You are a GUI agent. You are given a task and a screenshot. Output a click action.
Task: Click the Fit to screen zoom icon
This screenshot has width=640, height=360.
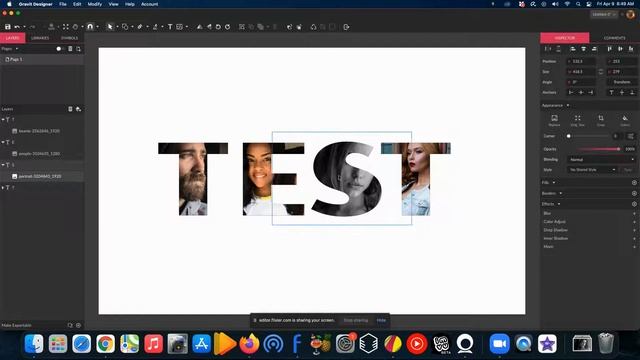coord(65,27)
